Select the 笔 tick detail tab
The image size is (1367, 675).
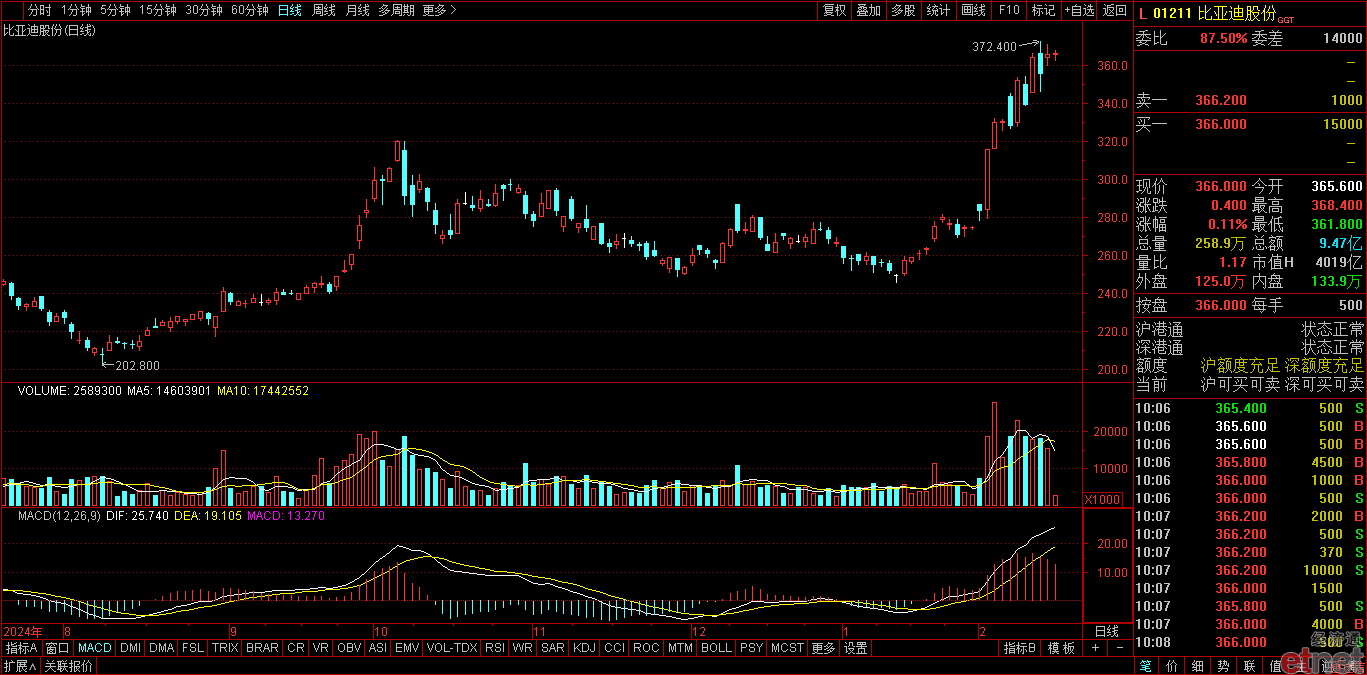(x=1146, y=666)
